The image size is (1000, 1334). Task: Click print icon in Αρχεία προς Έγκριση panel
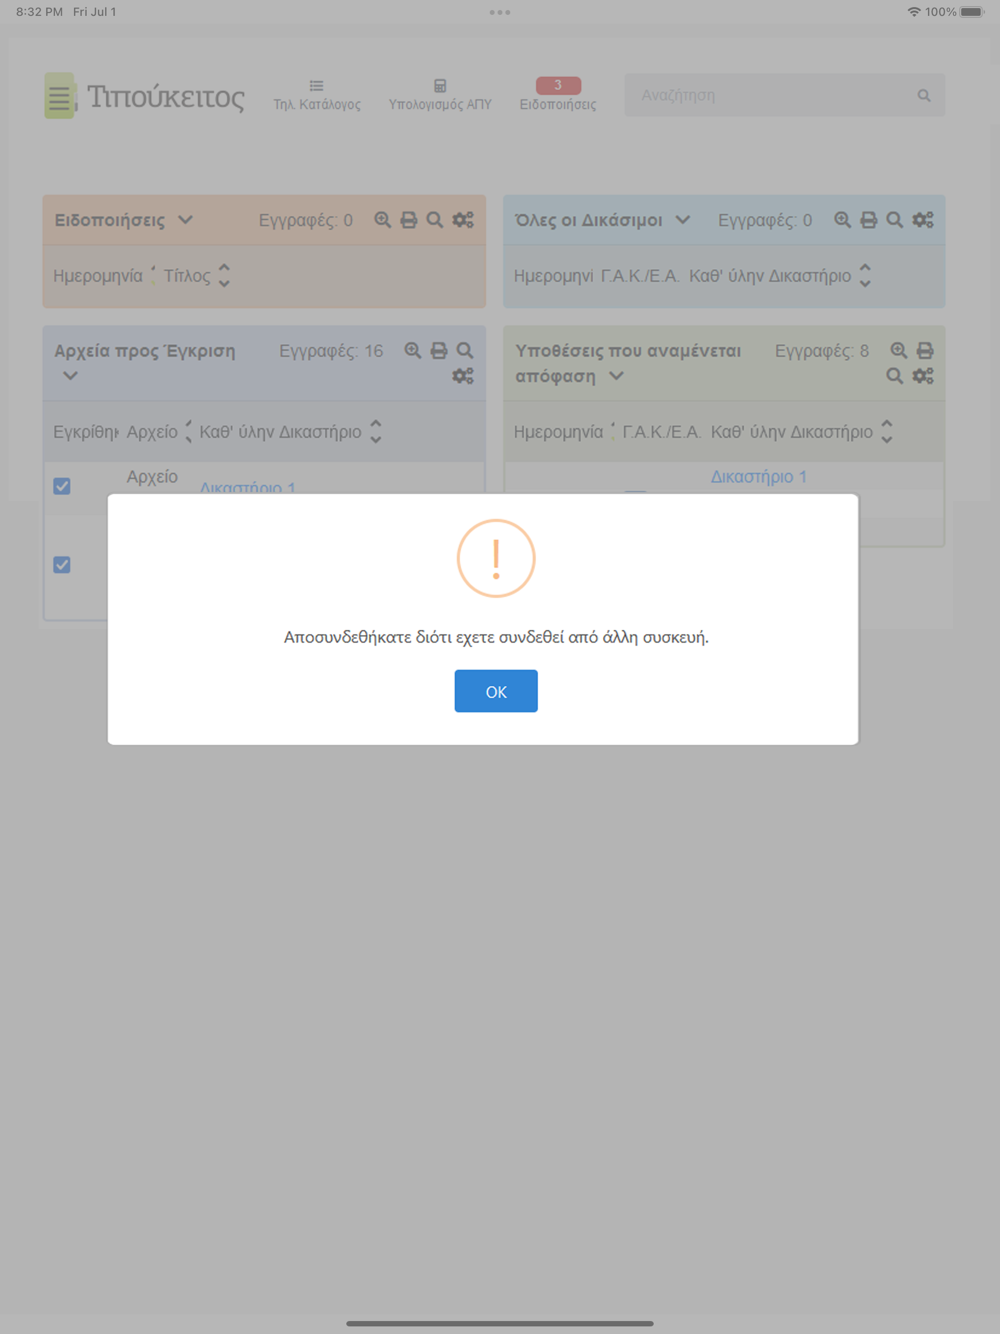click(x=439, y=351)
